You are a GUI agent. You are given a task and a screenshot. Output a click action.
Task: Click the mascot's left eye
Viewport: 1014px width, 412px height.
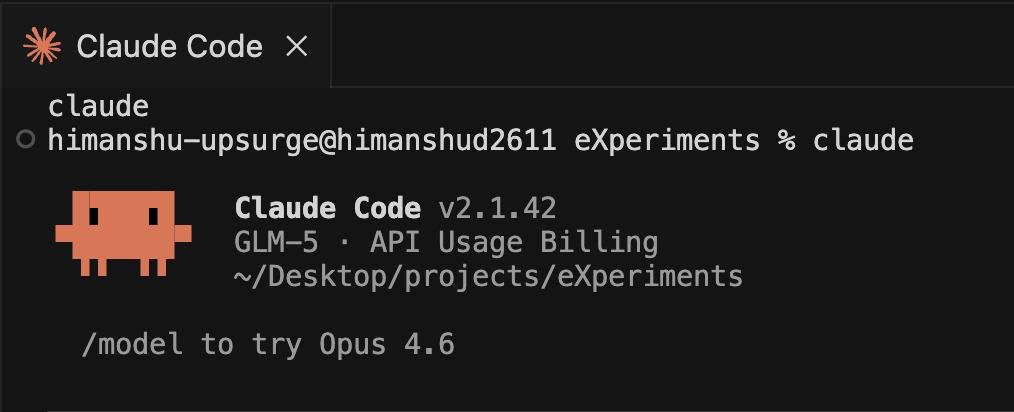95,214
